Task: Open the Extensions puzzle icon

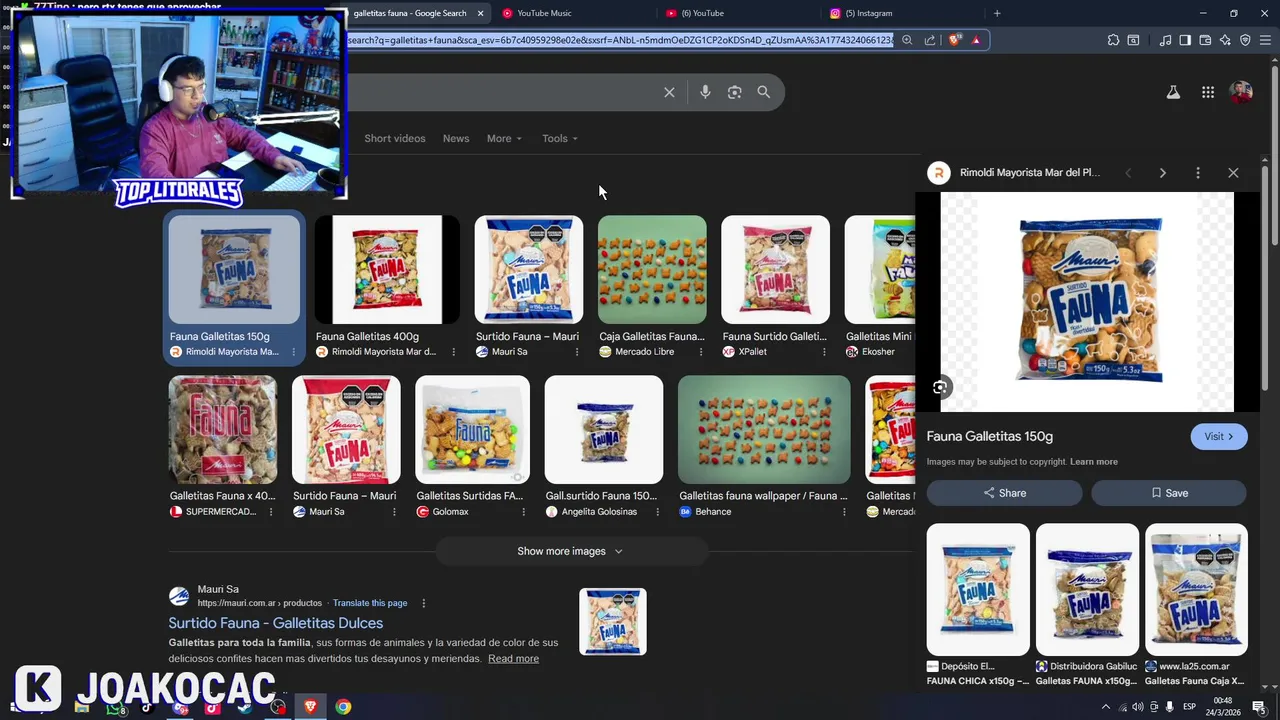Action: click(x=1113, y=40)
